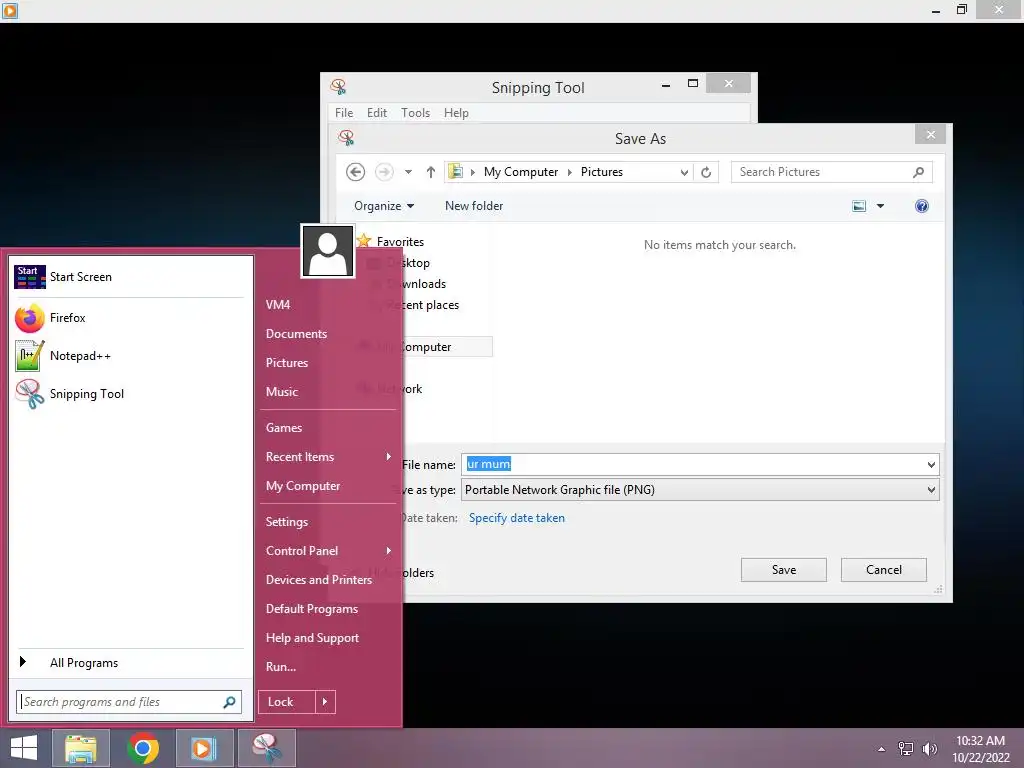Expand the Organize dropdown
The width and height of the screenshot is (1024, 768).
click(x=384, y=206)
